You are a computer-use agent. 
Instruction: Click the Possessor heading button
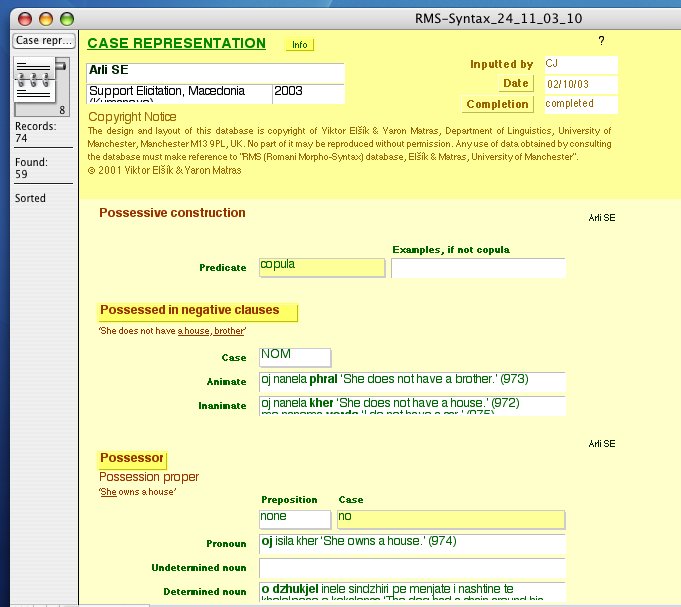tap(132, 460)
